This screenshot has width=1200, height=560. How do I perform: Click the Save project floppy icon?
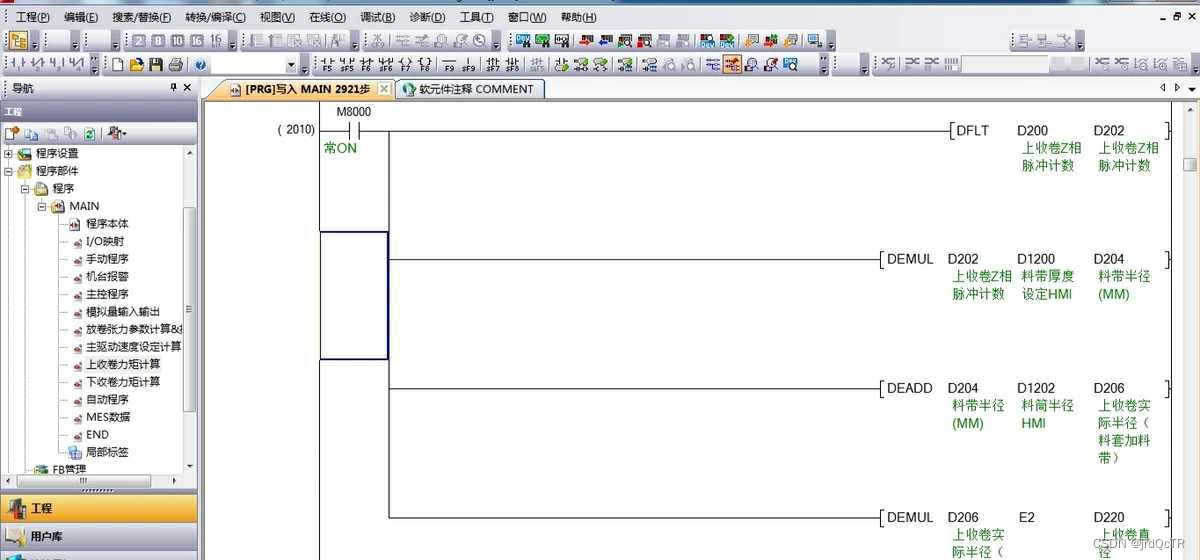coord(156,65)
